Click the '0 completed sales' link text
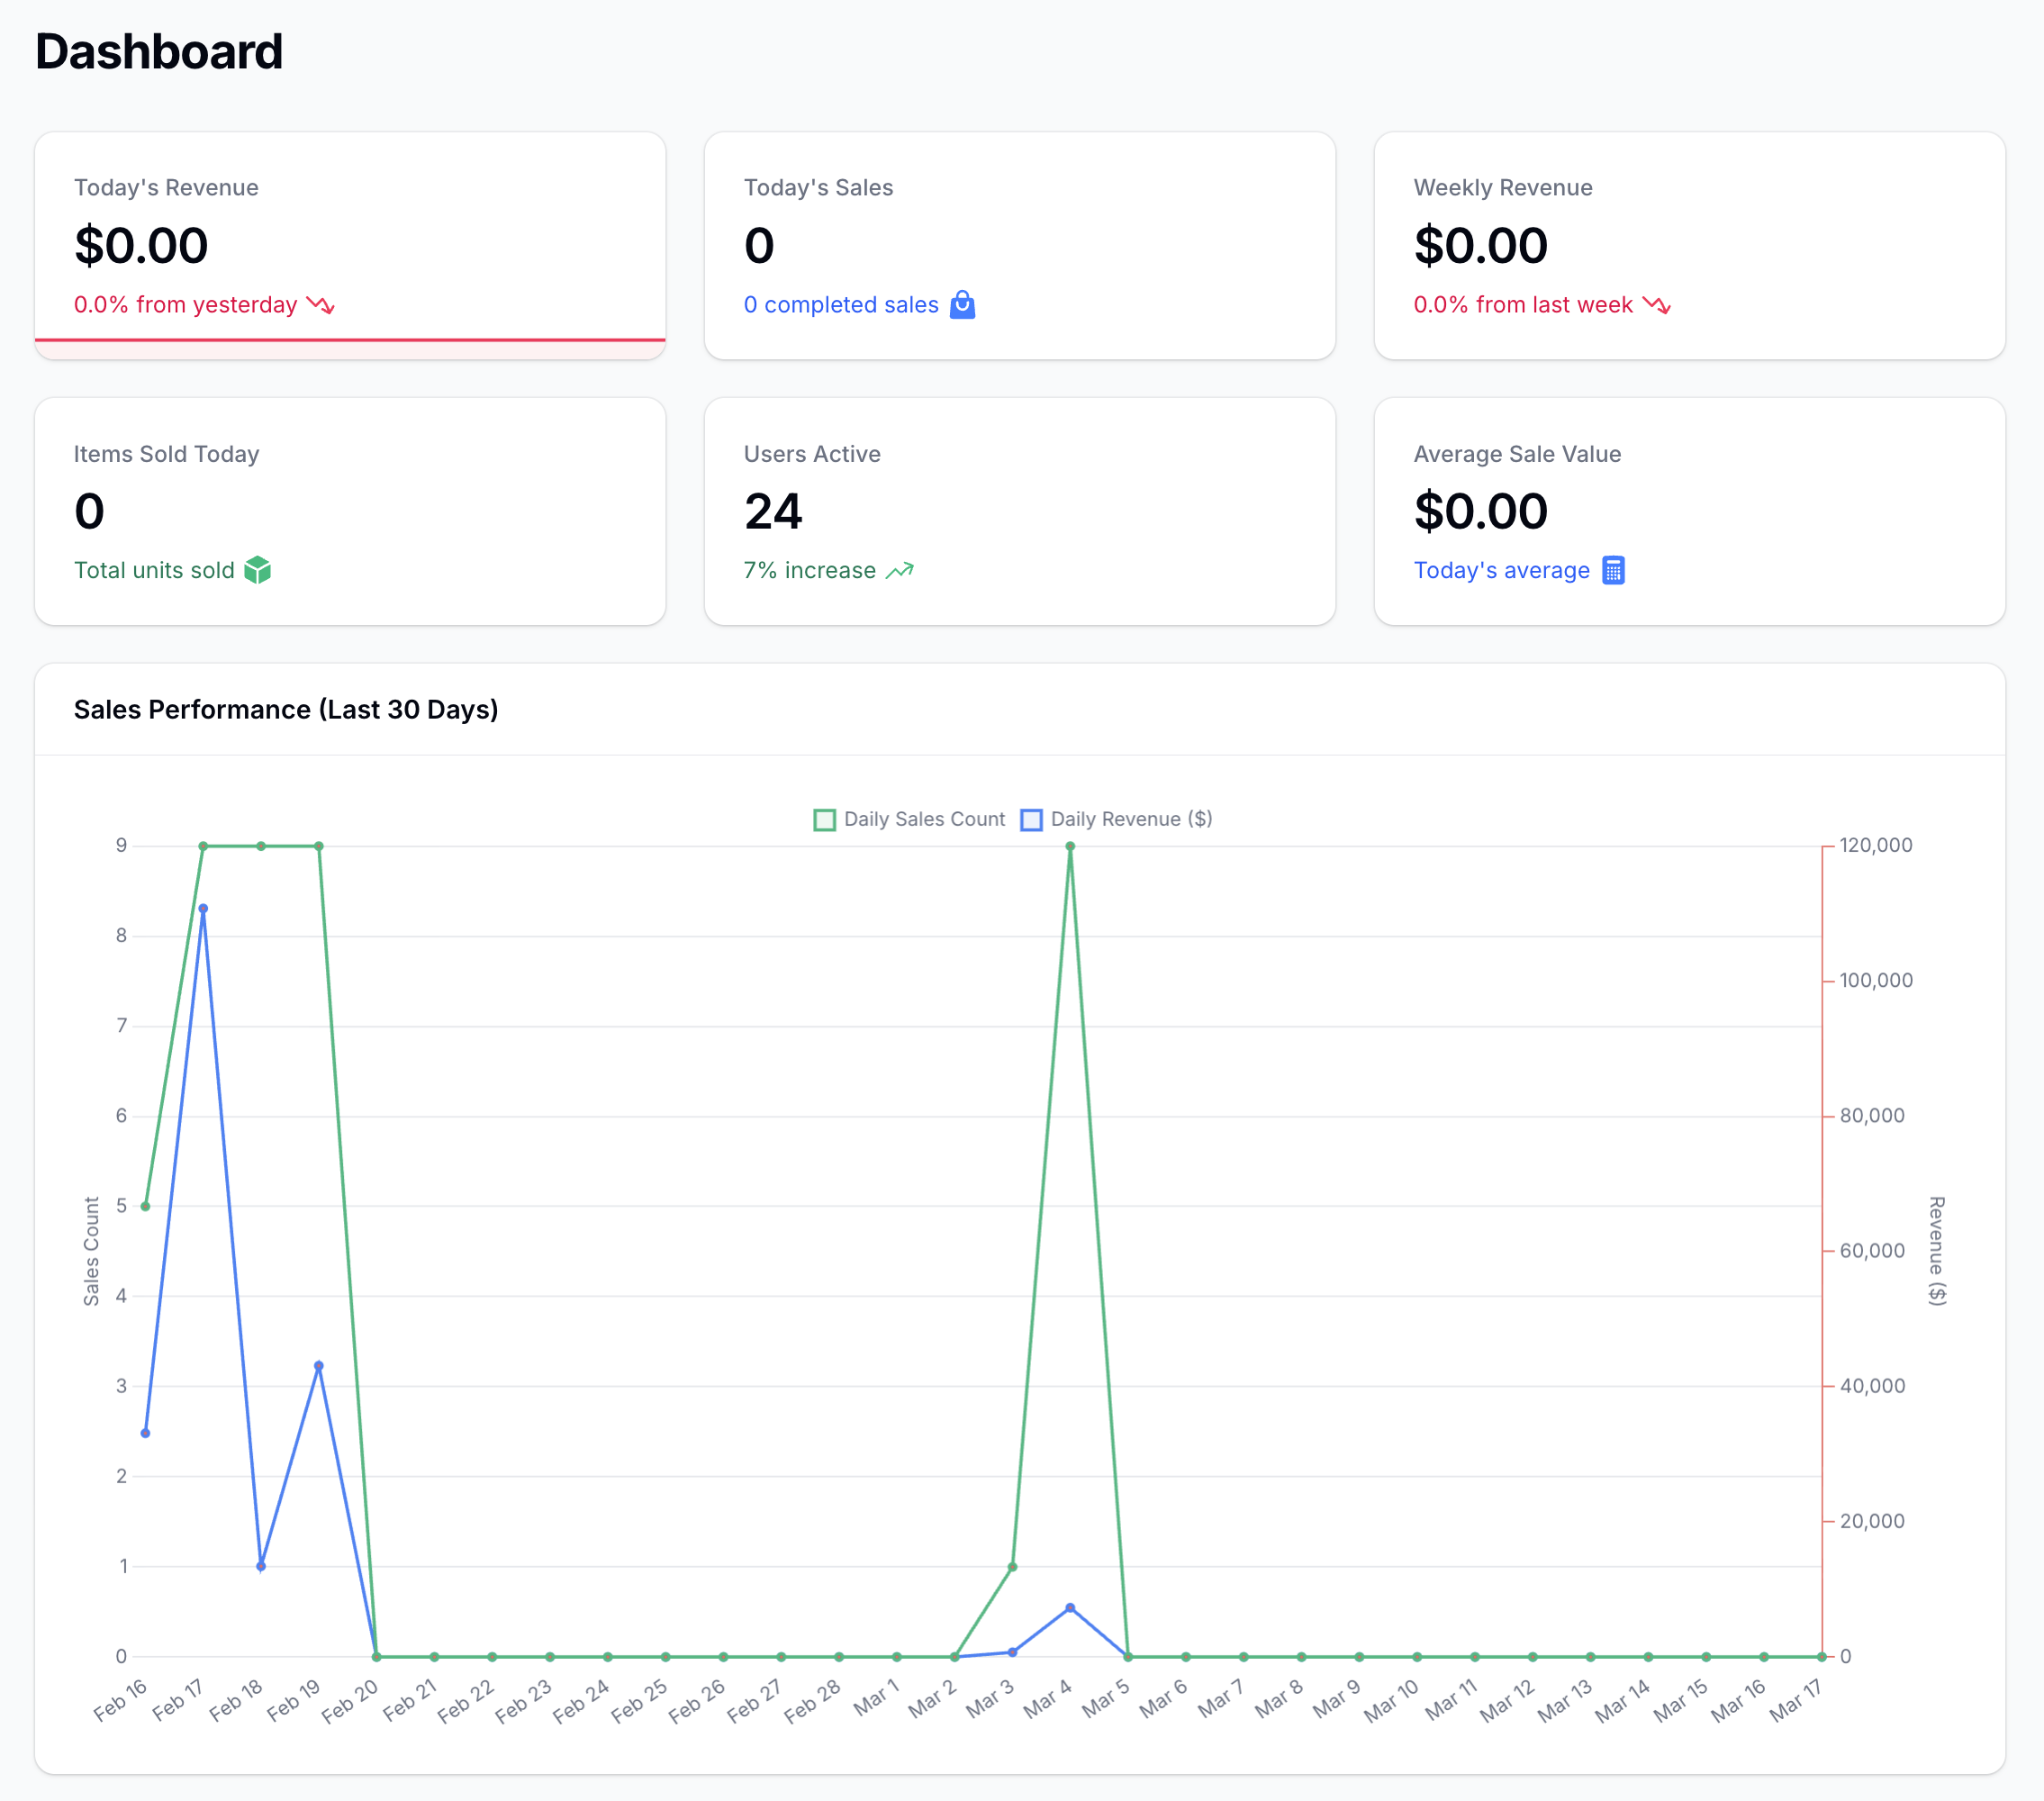The height and width of the screenshot is (1801, 2044). 840,305
